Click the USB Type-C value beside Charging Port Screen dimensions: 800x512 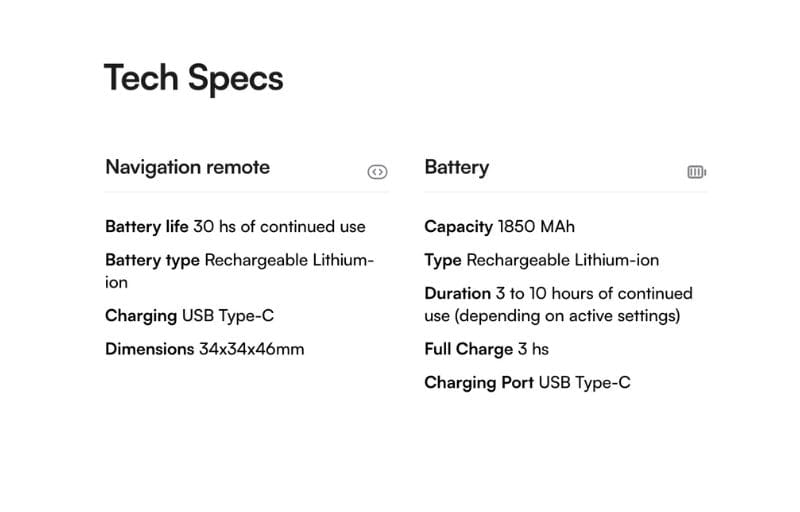coord(584,382)
